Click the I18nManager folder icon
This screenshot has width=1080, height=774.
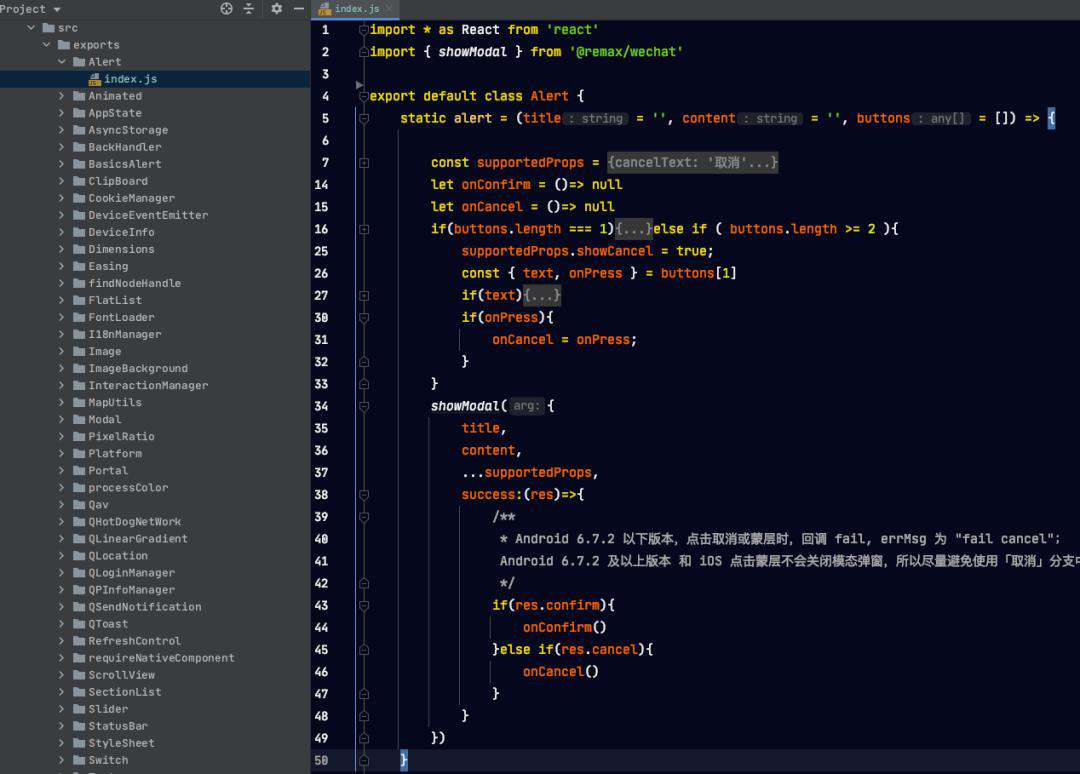pos(79,334)
